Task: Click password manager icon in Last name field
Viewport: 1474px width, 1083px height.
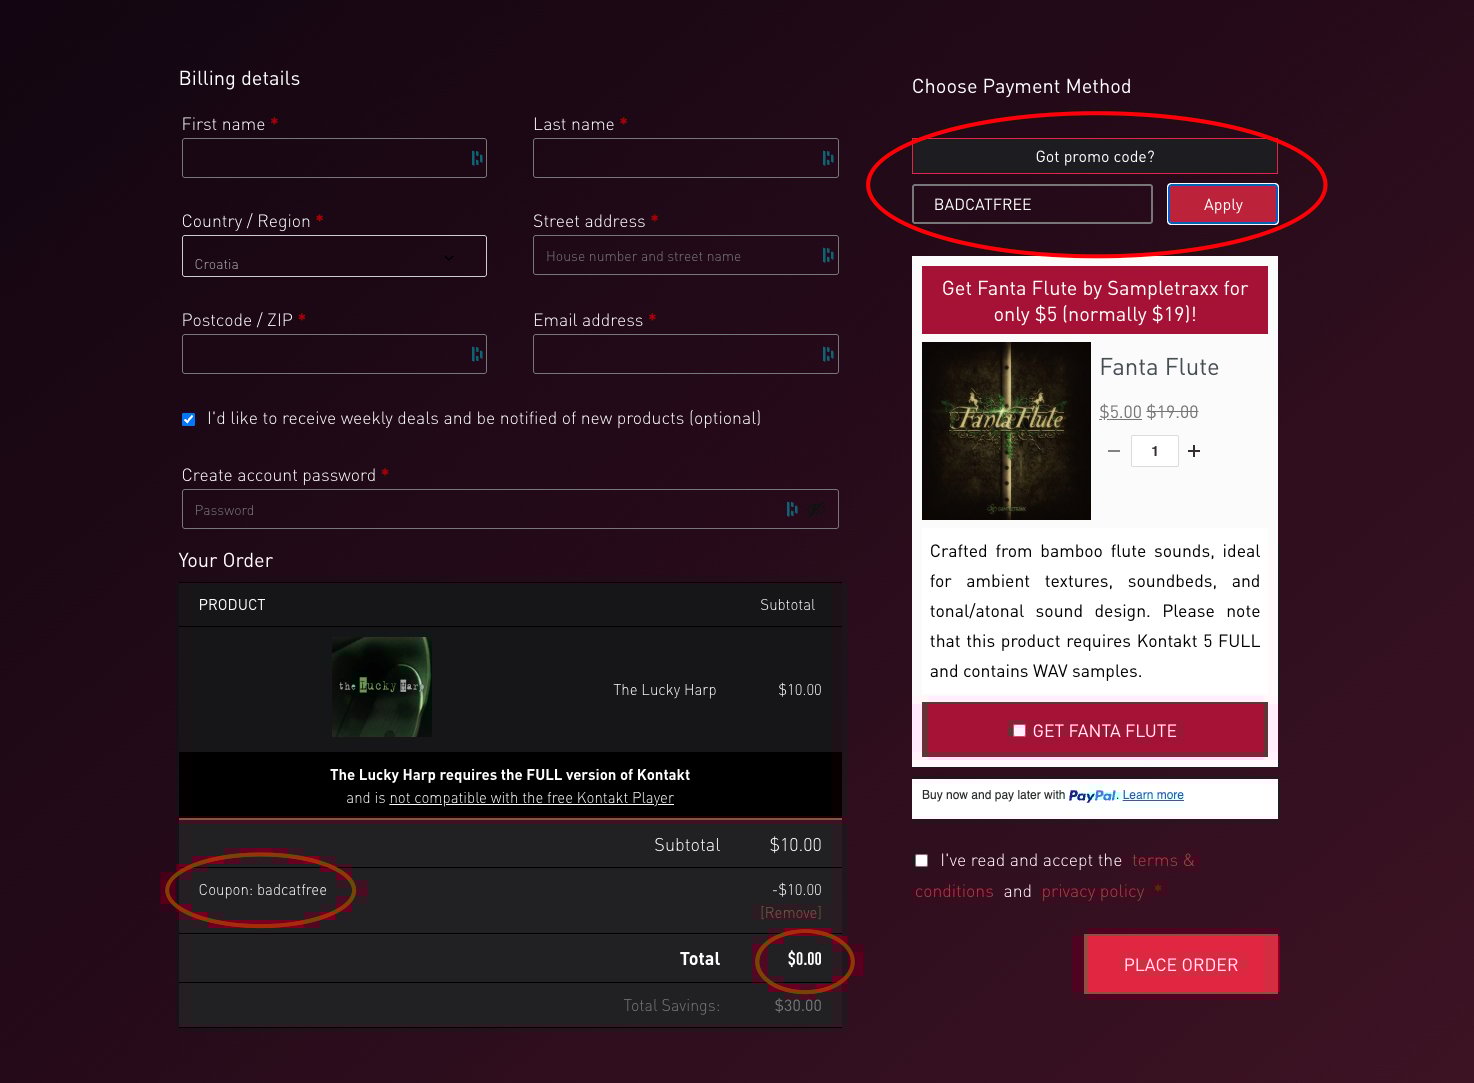Action: pos(827,158)
